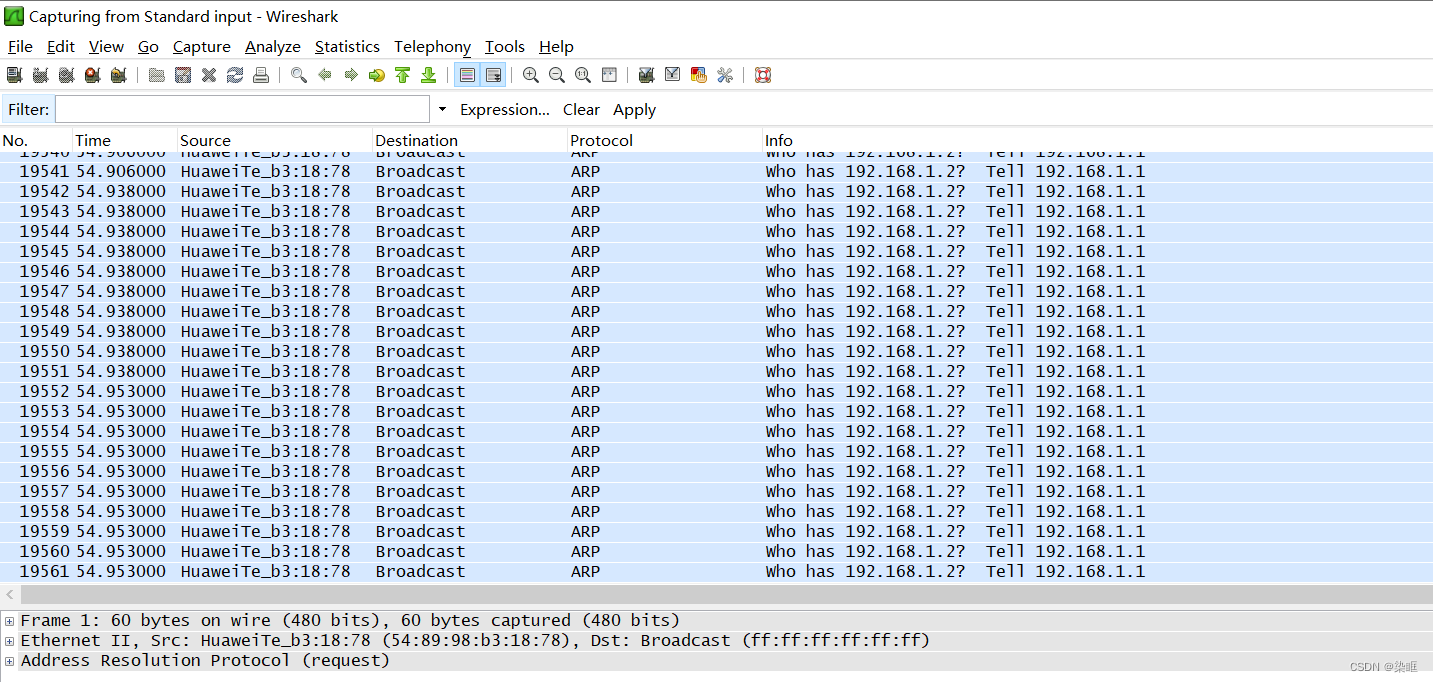
Task: Sort by the Source column header
Action: pyautogui.click(x=275, y=140)
